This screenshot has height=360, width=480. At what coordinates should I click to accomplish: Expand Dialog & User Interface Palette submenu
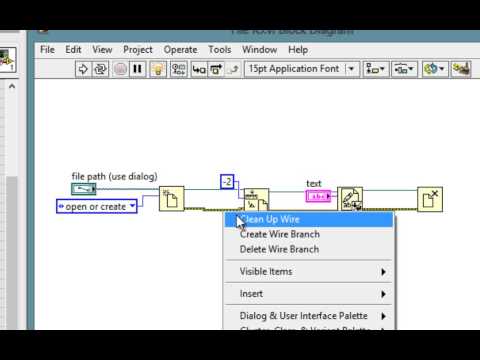309,316
